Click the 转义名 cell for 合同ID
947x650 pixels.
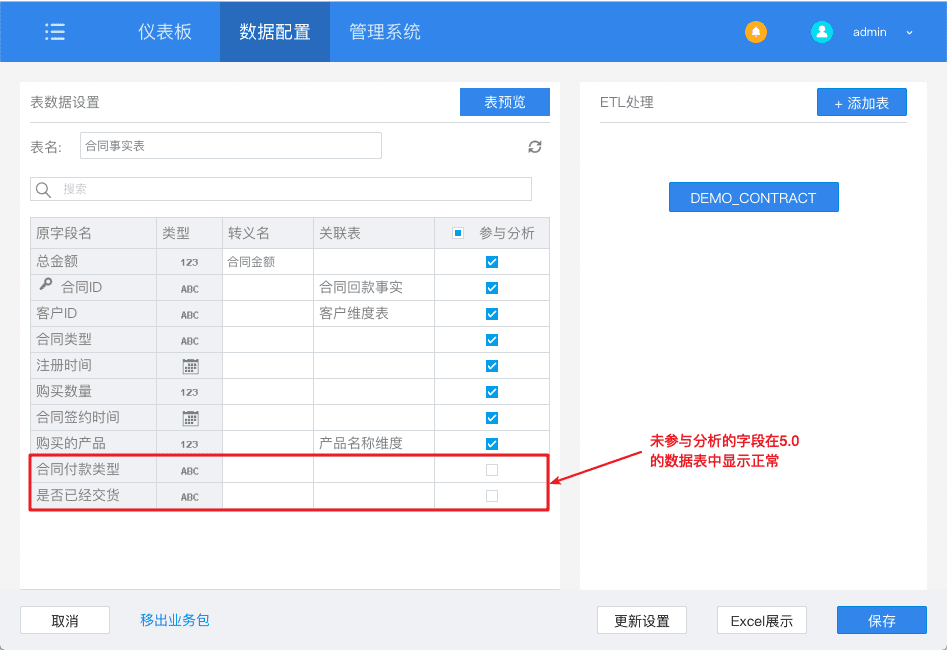[x=268, y=288]
